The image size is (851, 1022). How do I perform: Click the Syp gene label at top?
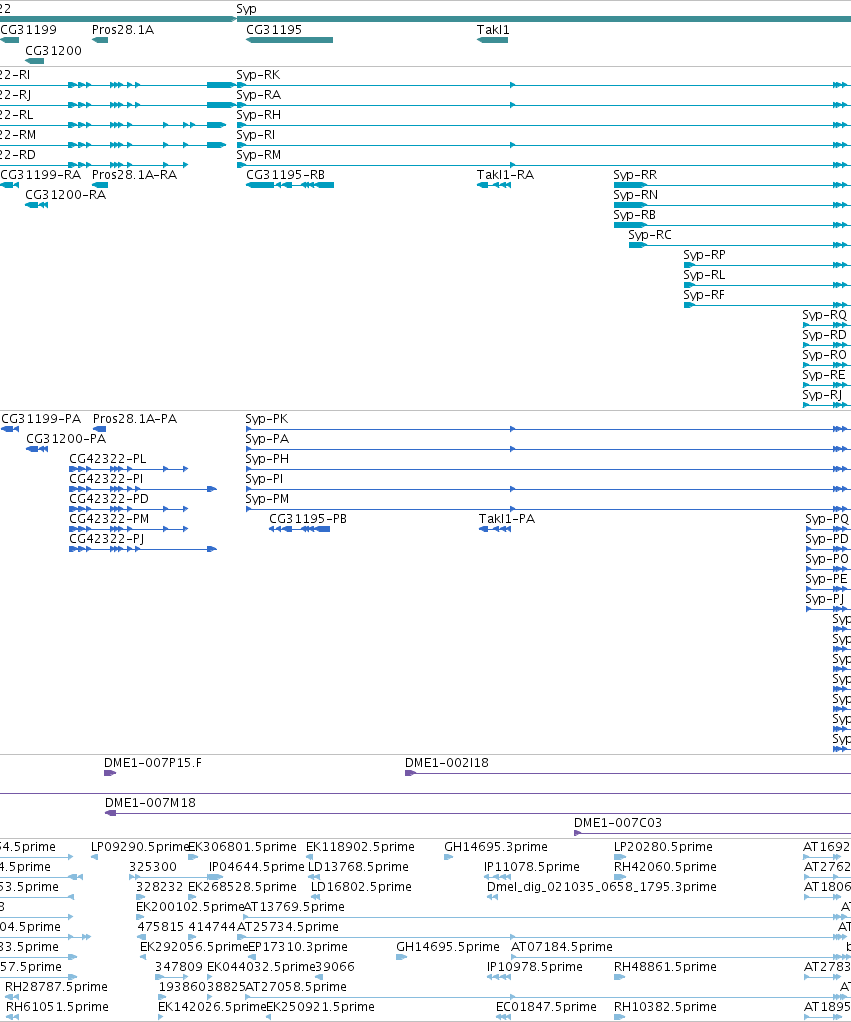point(246,9)
